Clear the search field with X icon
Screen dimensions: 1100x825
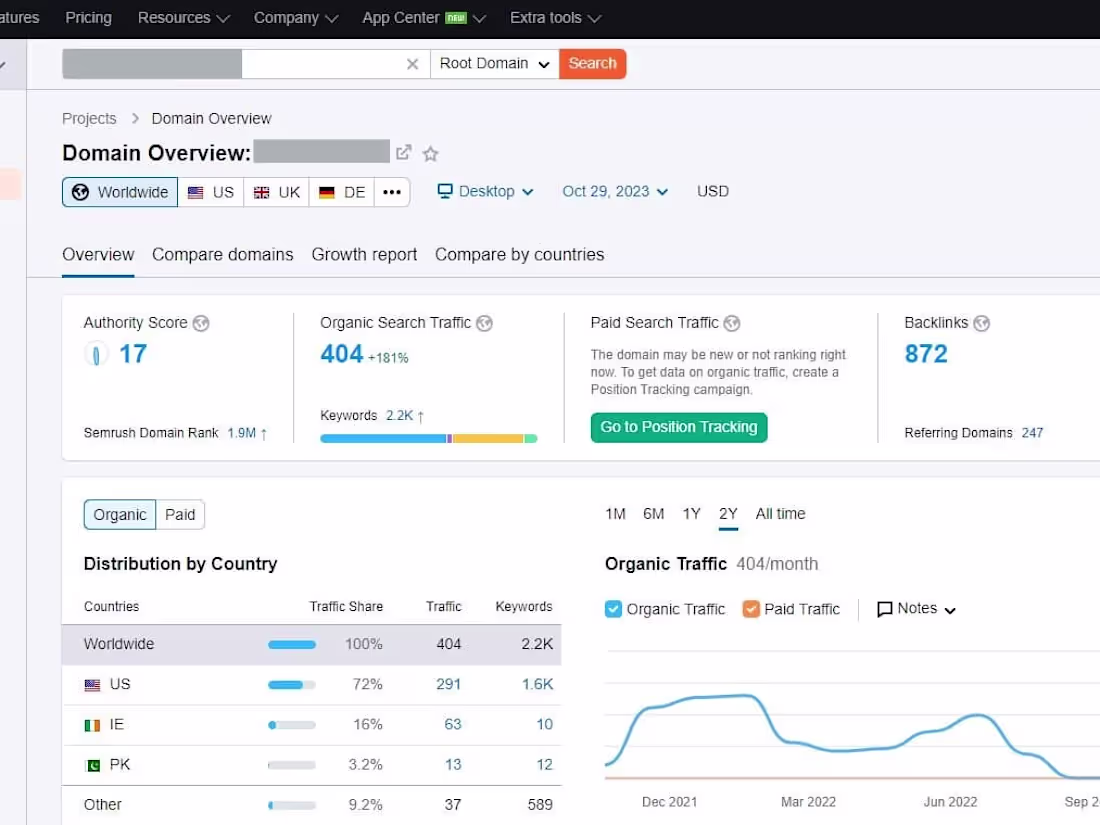point(412,64)
